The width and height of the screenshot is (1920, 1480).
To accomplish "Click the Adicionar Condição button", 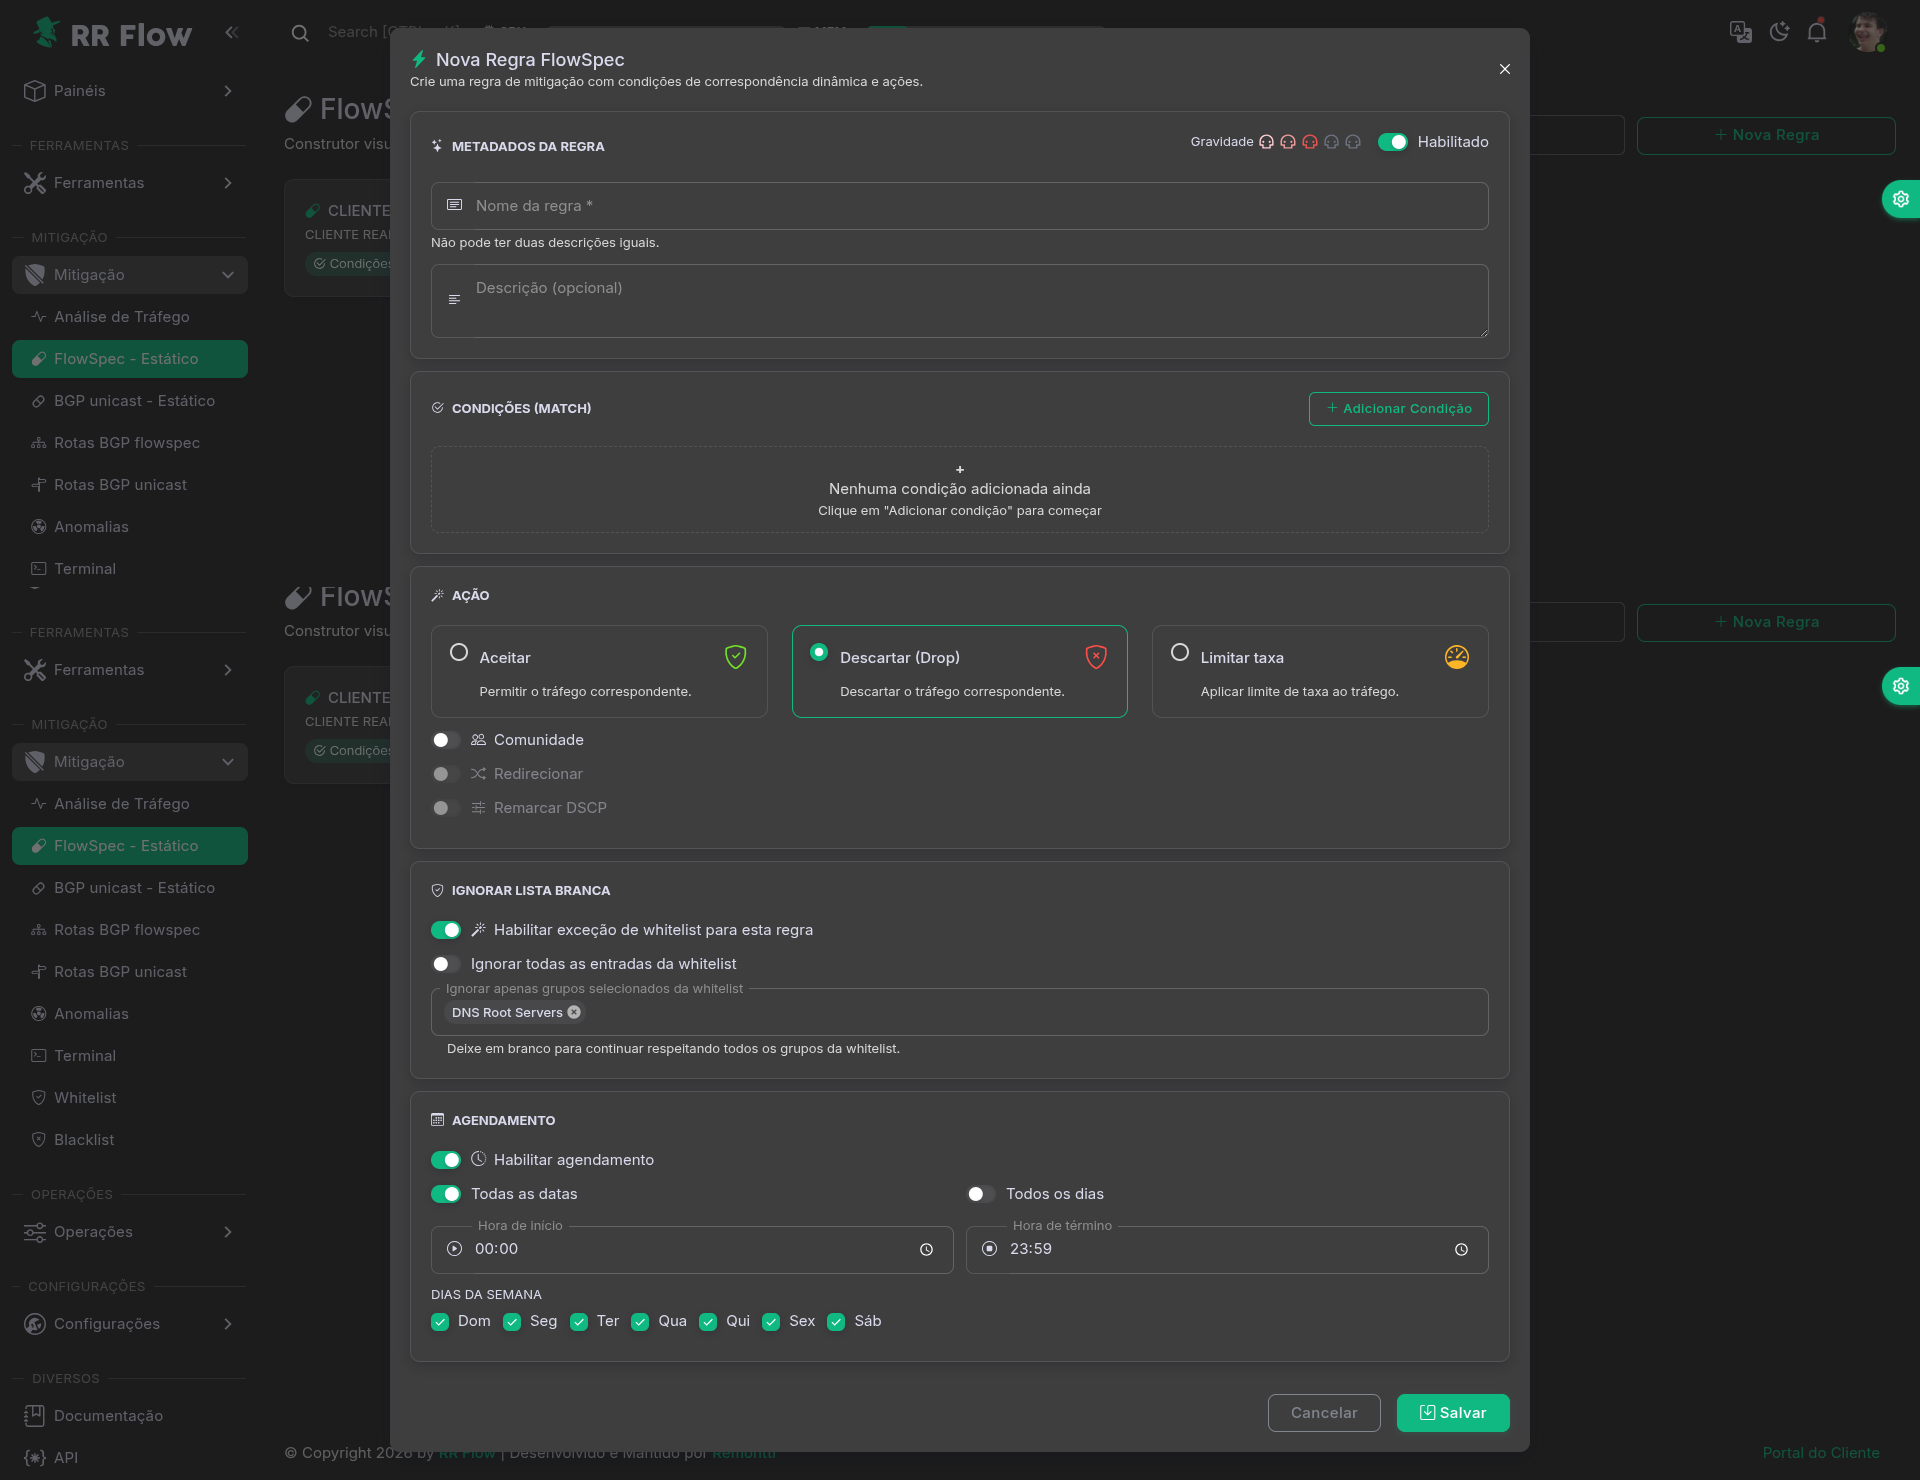I will point(1398,409).
